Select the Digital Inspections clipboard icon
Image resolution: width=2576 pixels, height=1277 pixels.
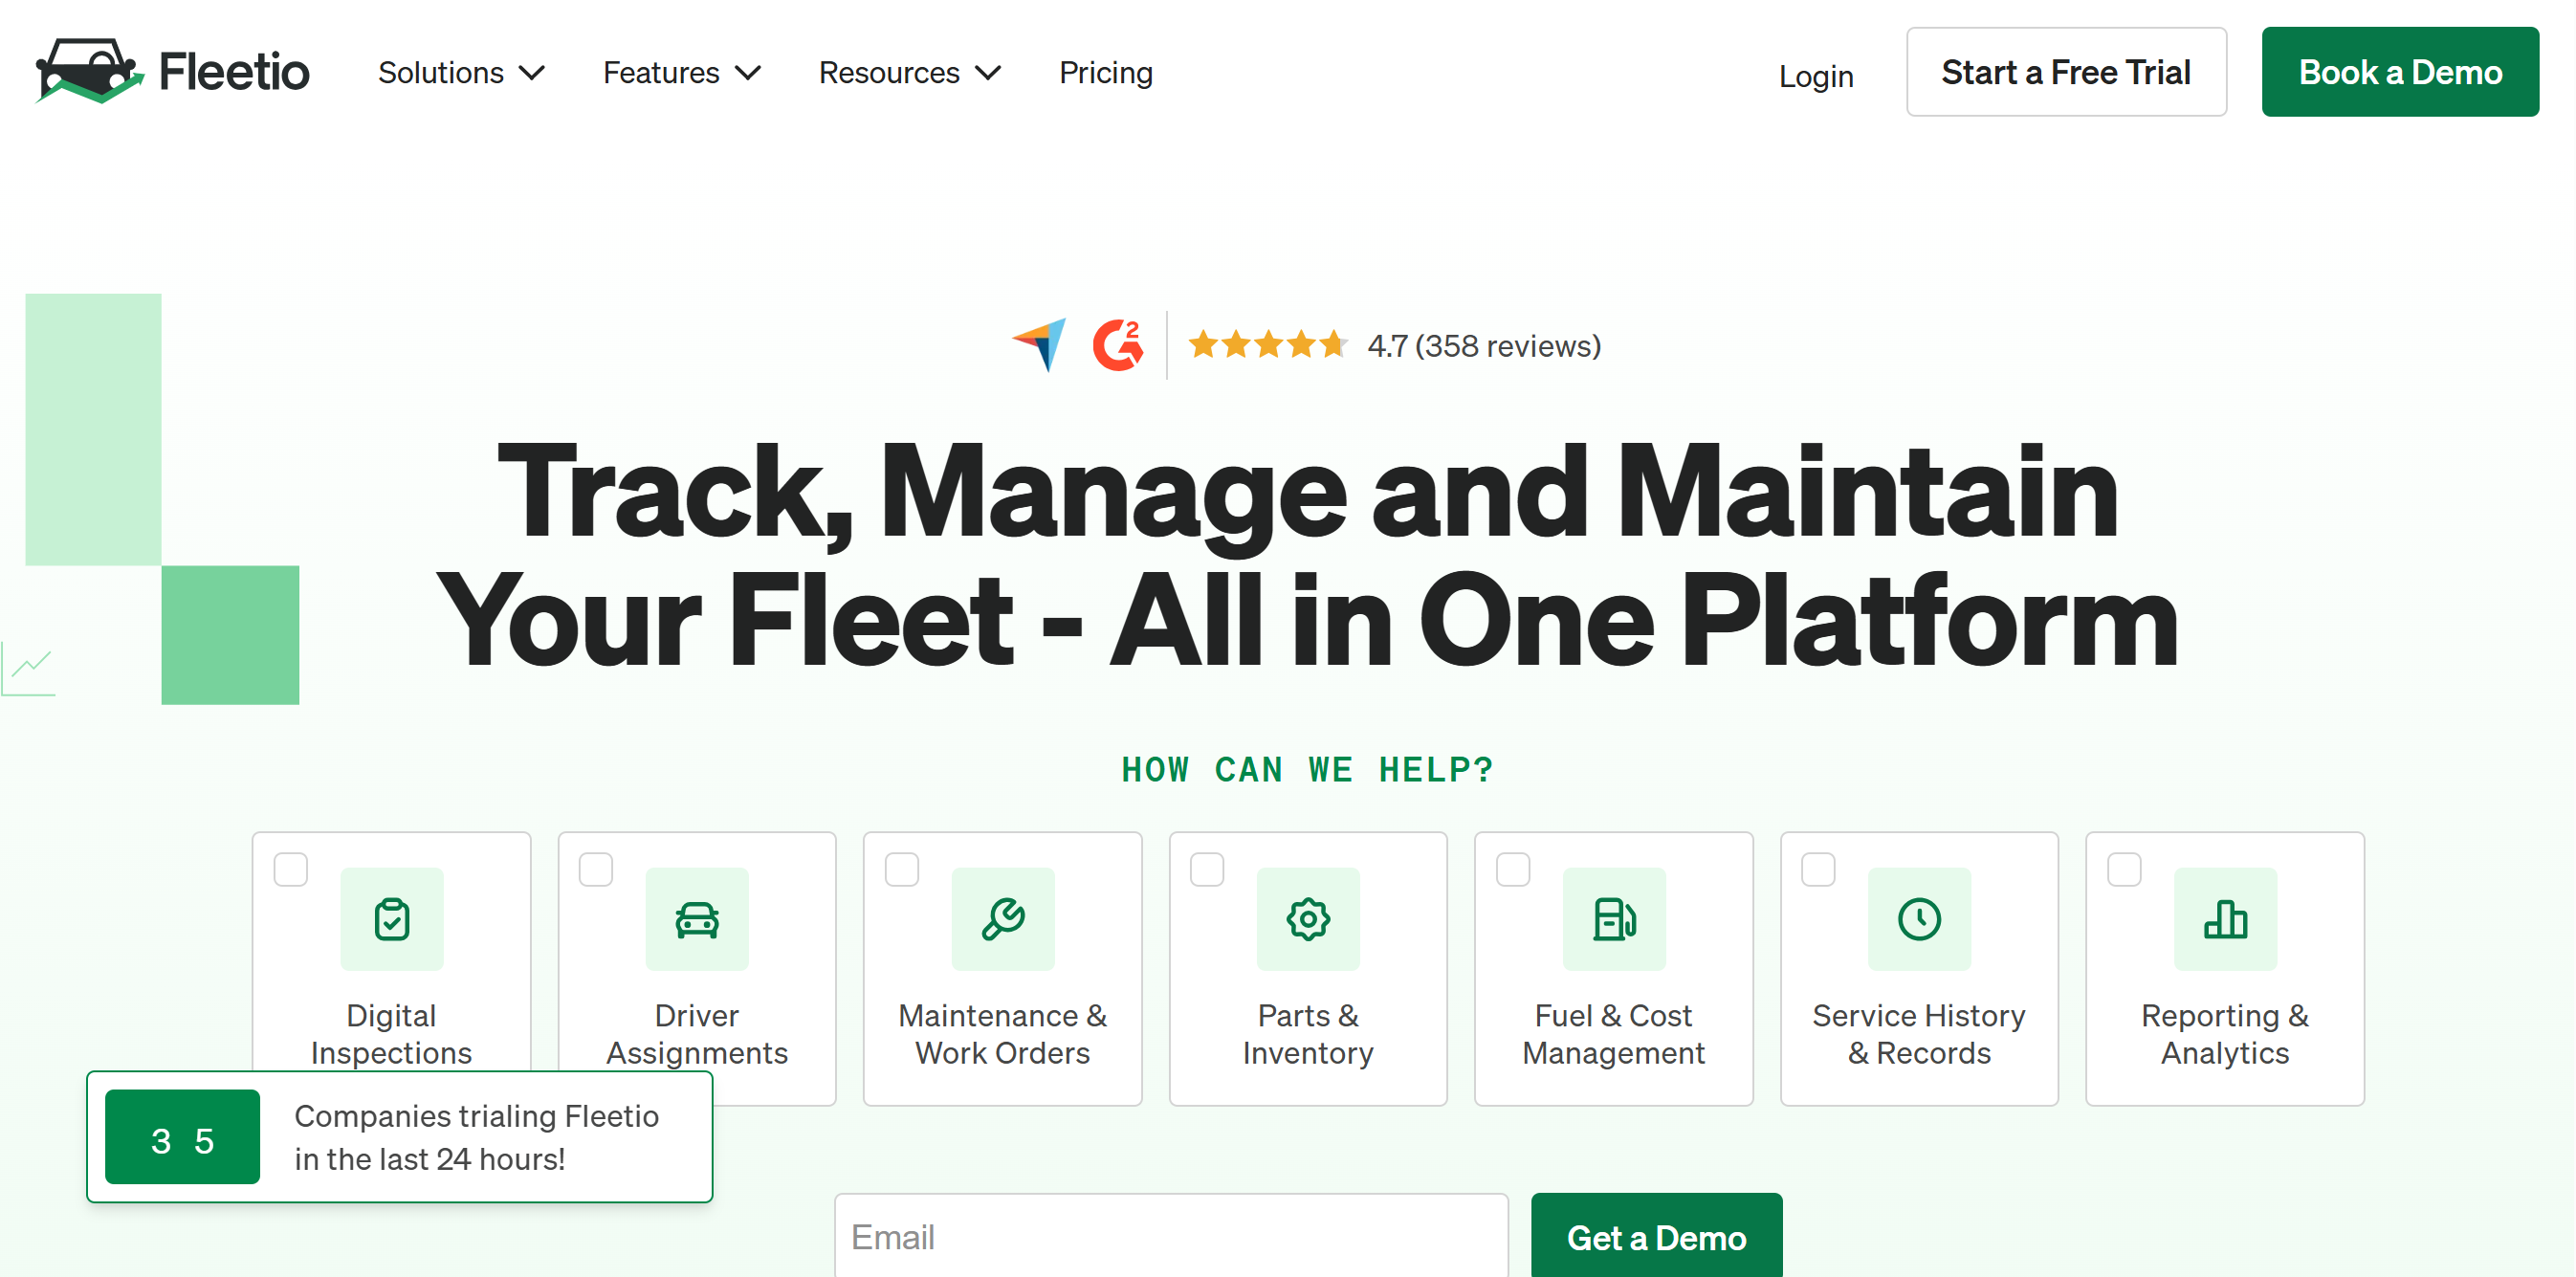coord(392,919)
